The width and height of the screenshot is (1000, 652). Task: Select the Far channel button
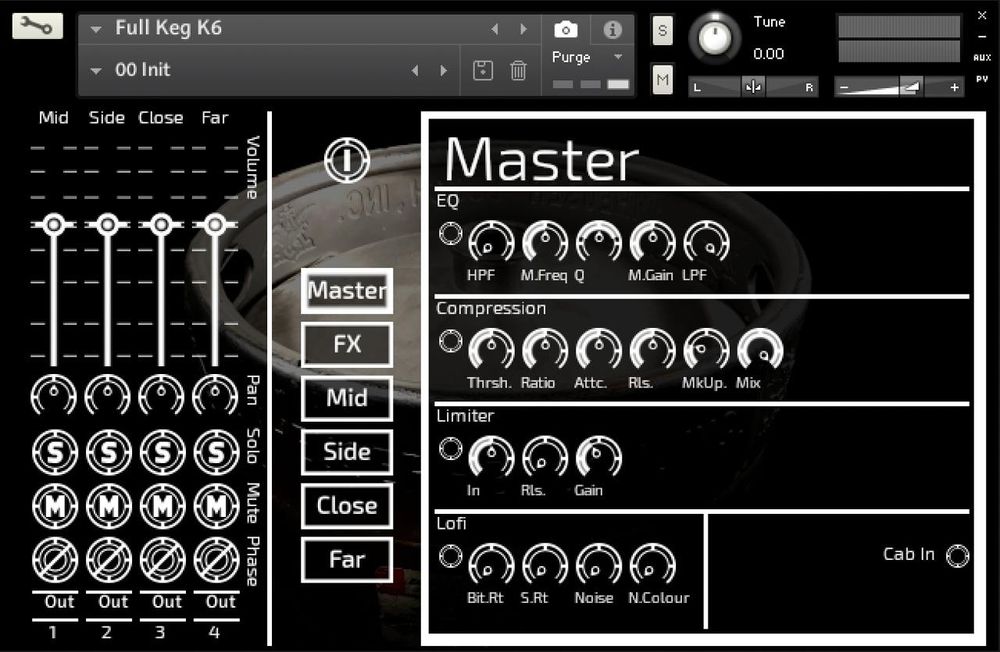346,560
